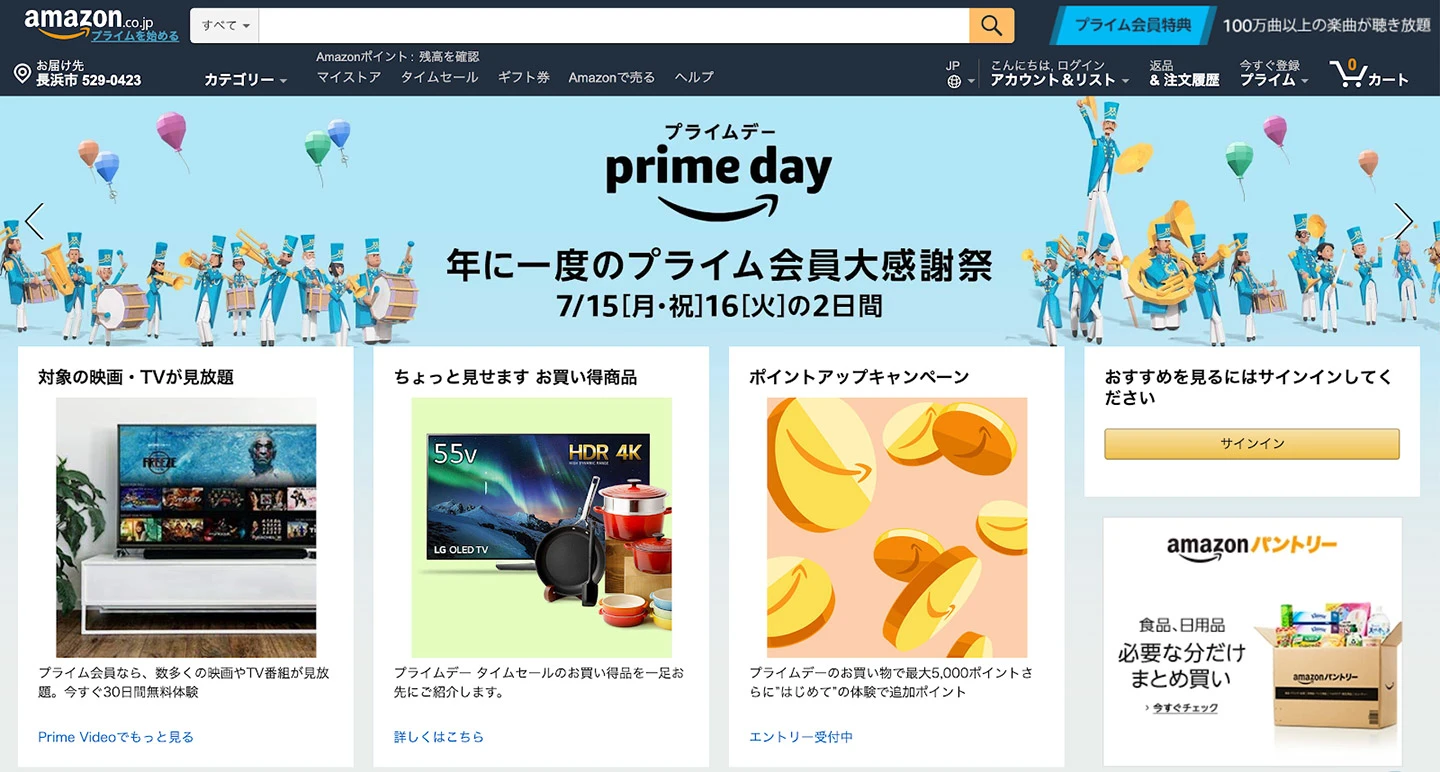
Task: Click into the main search field
Action: (x=613, y=25)
